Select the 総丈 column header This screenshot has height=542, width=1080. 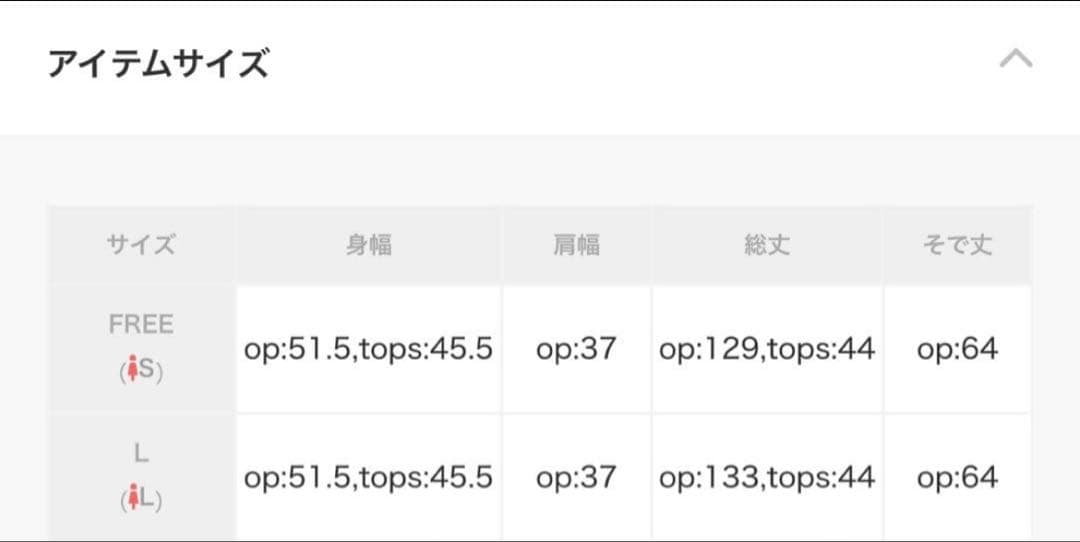click(x=767, y=245)
